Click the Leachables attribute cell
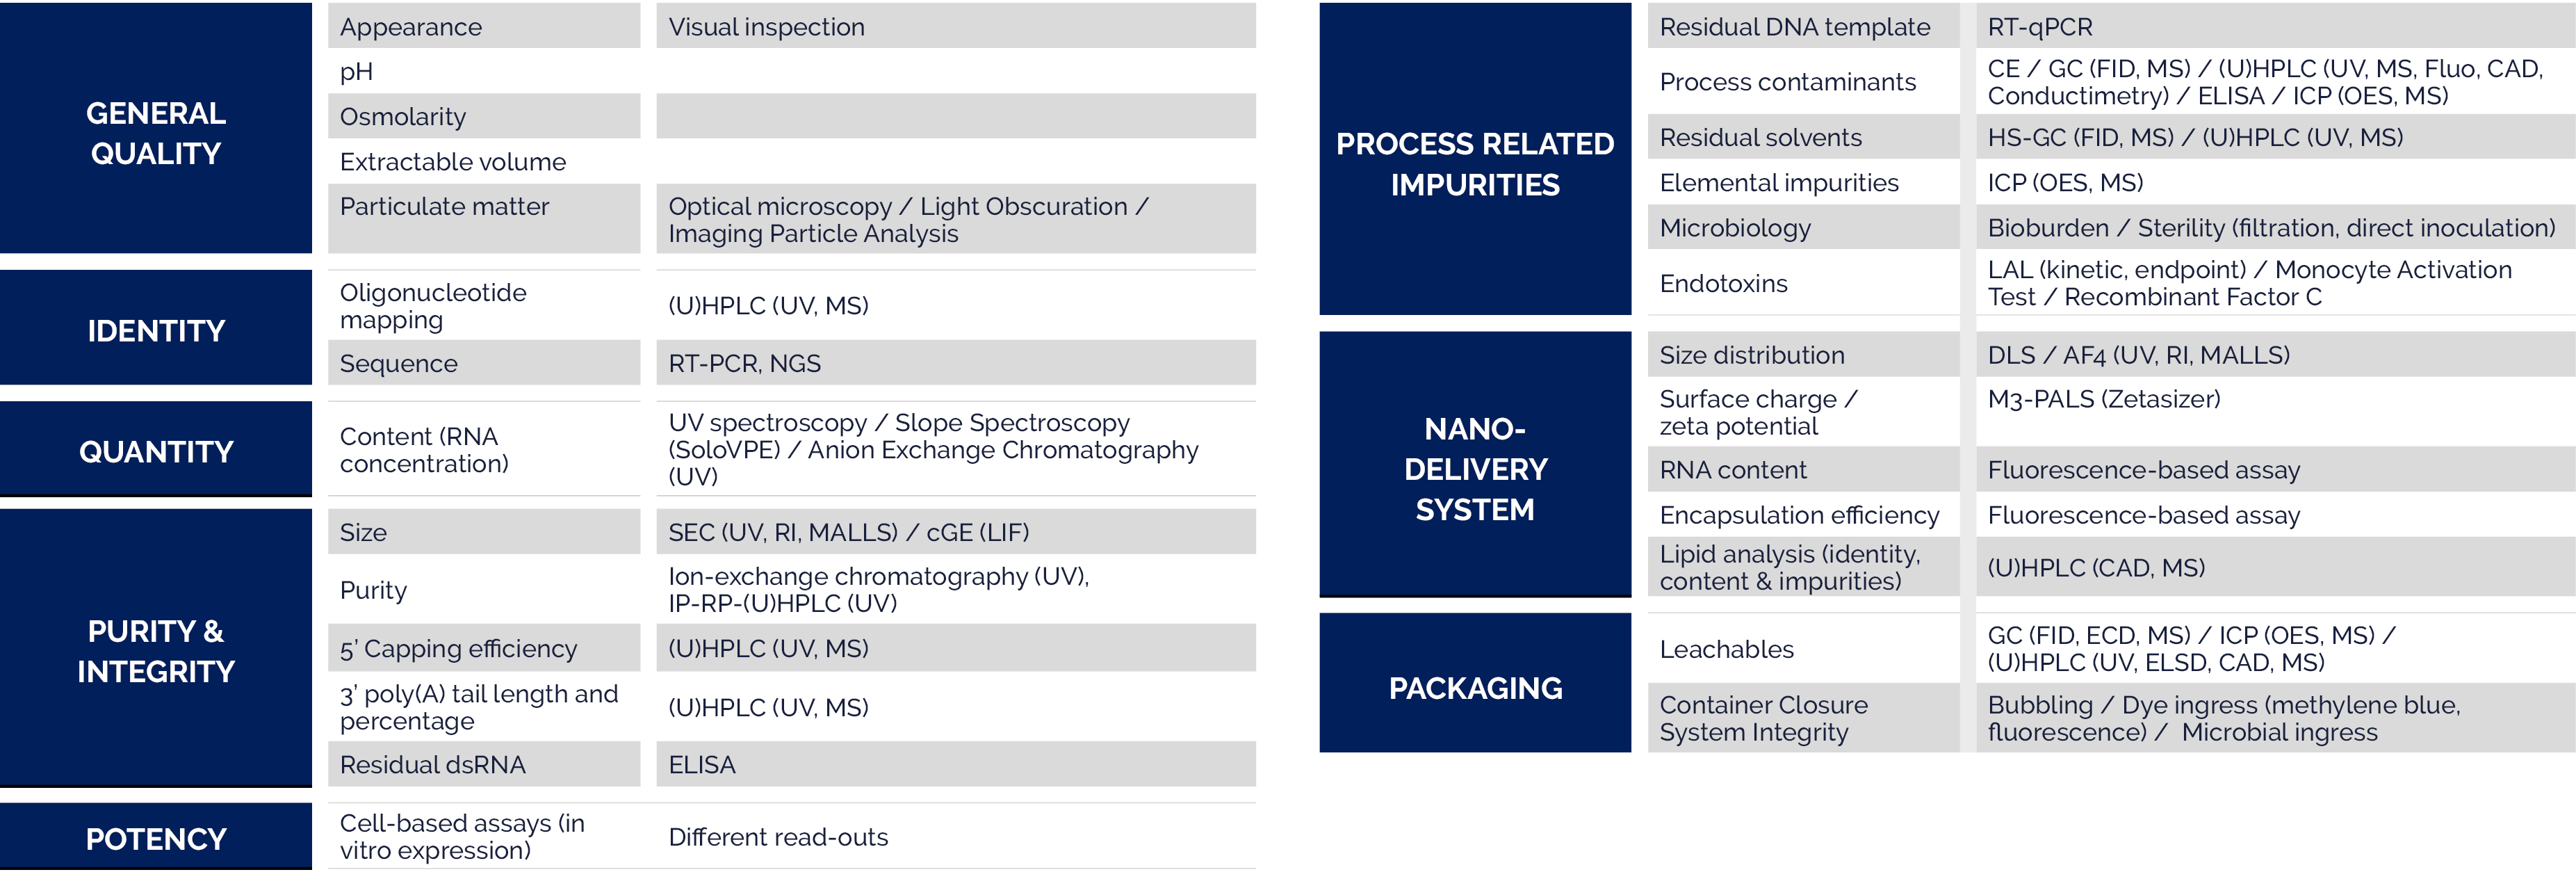This screenshot has height=879, width=2576. 1804,648
